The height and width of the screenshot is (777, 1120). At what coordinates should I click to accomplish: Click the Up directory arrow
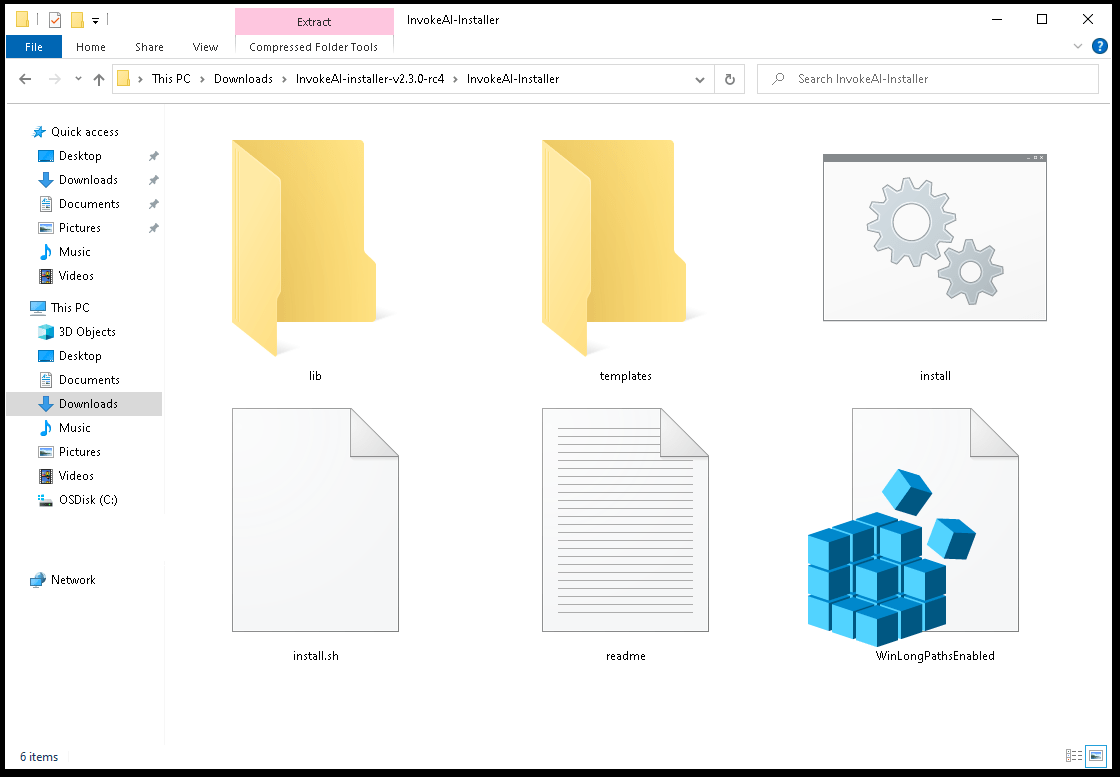(x=99, y=80)
